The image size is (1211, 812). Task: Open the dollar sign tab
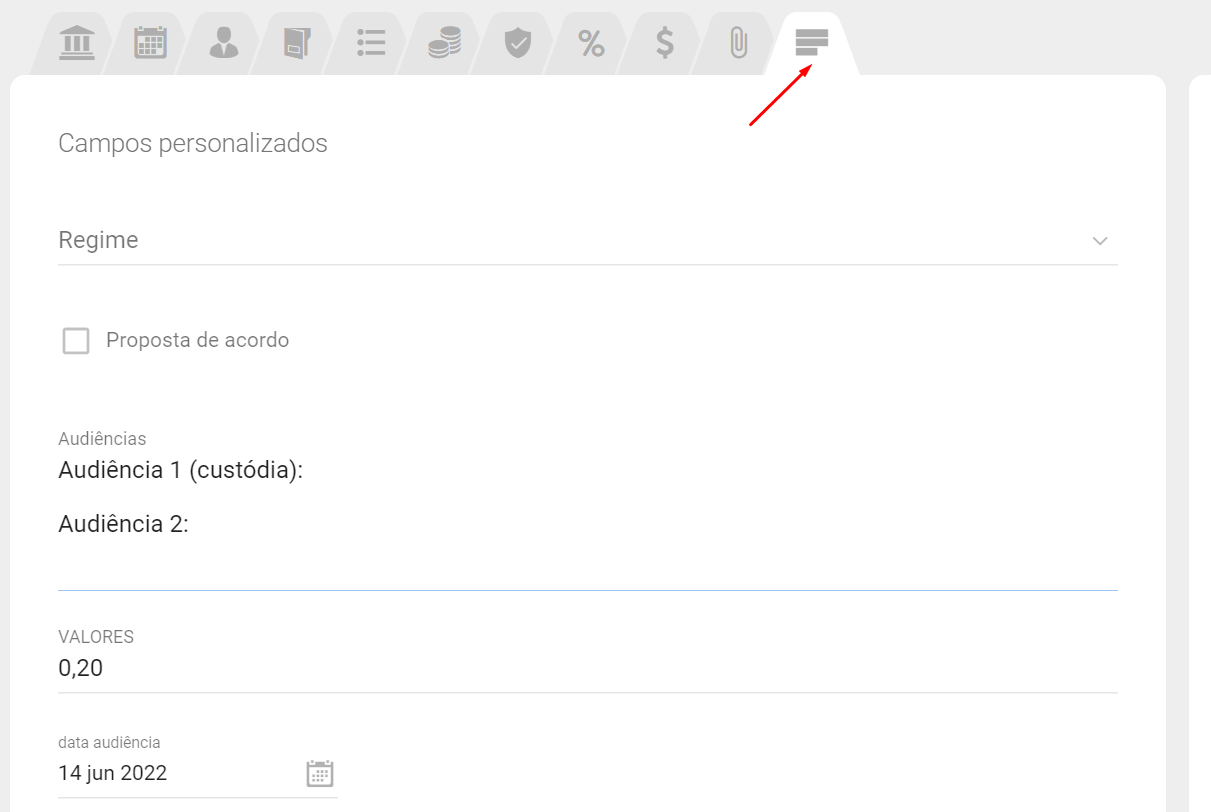pyautogui.click(x=664, y=43)
